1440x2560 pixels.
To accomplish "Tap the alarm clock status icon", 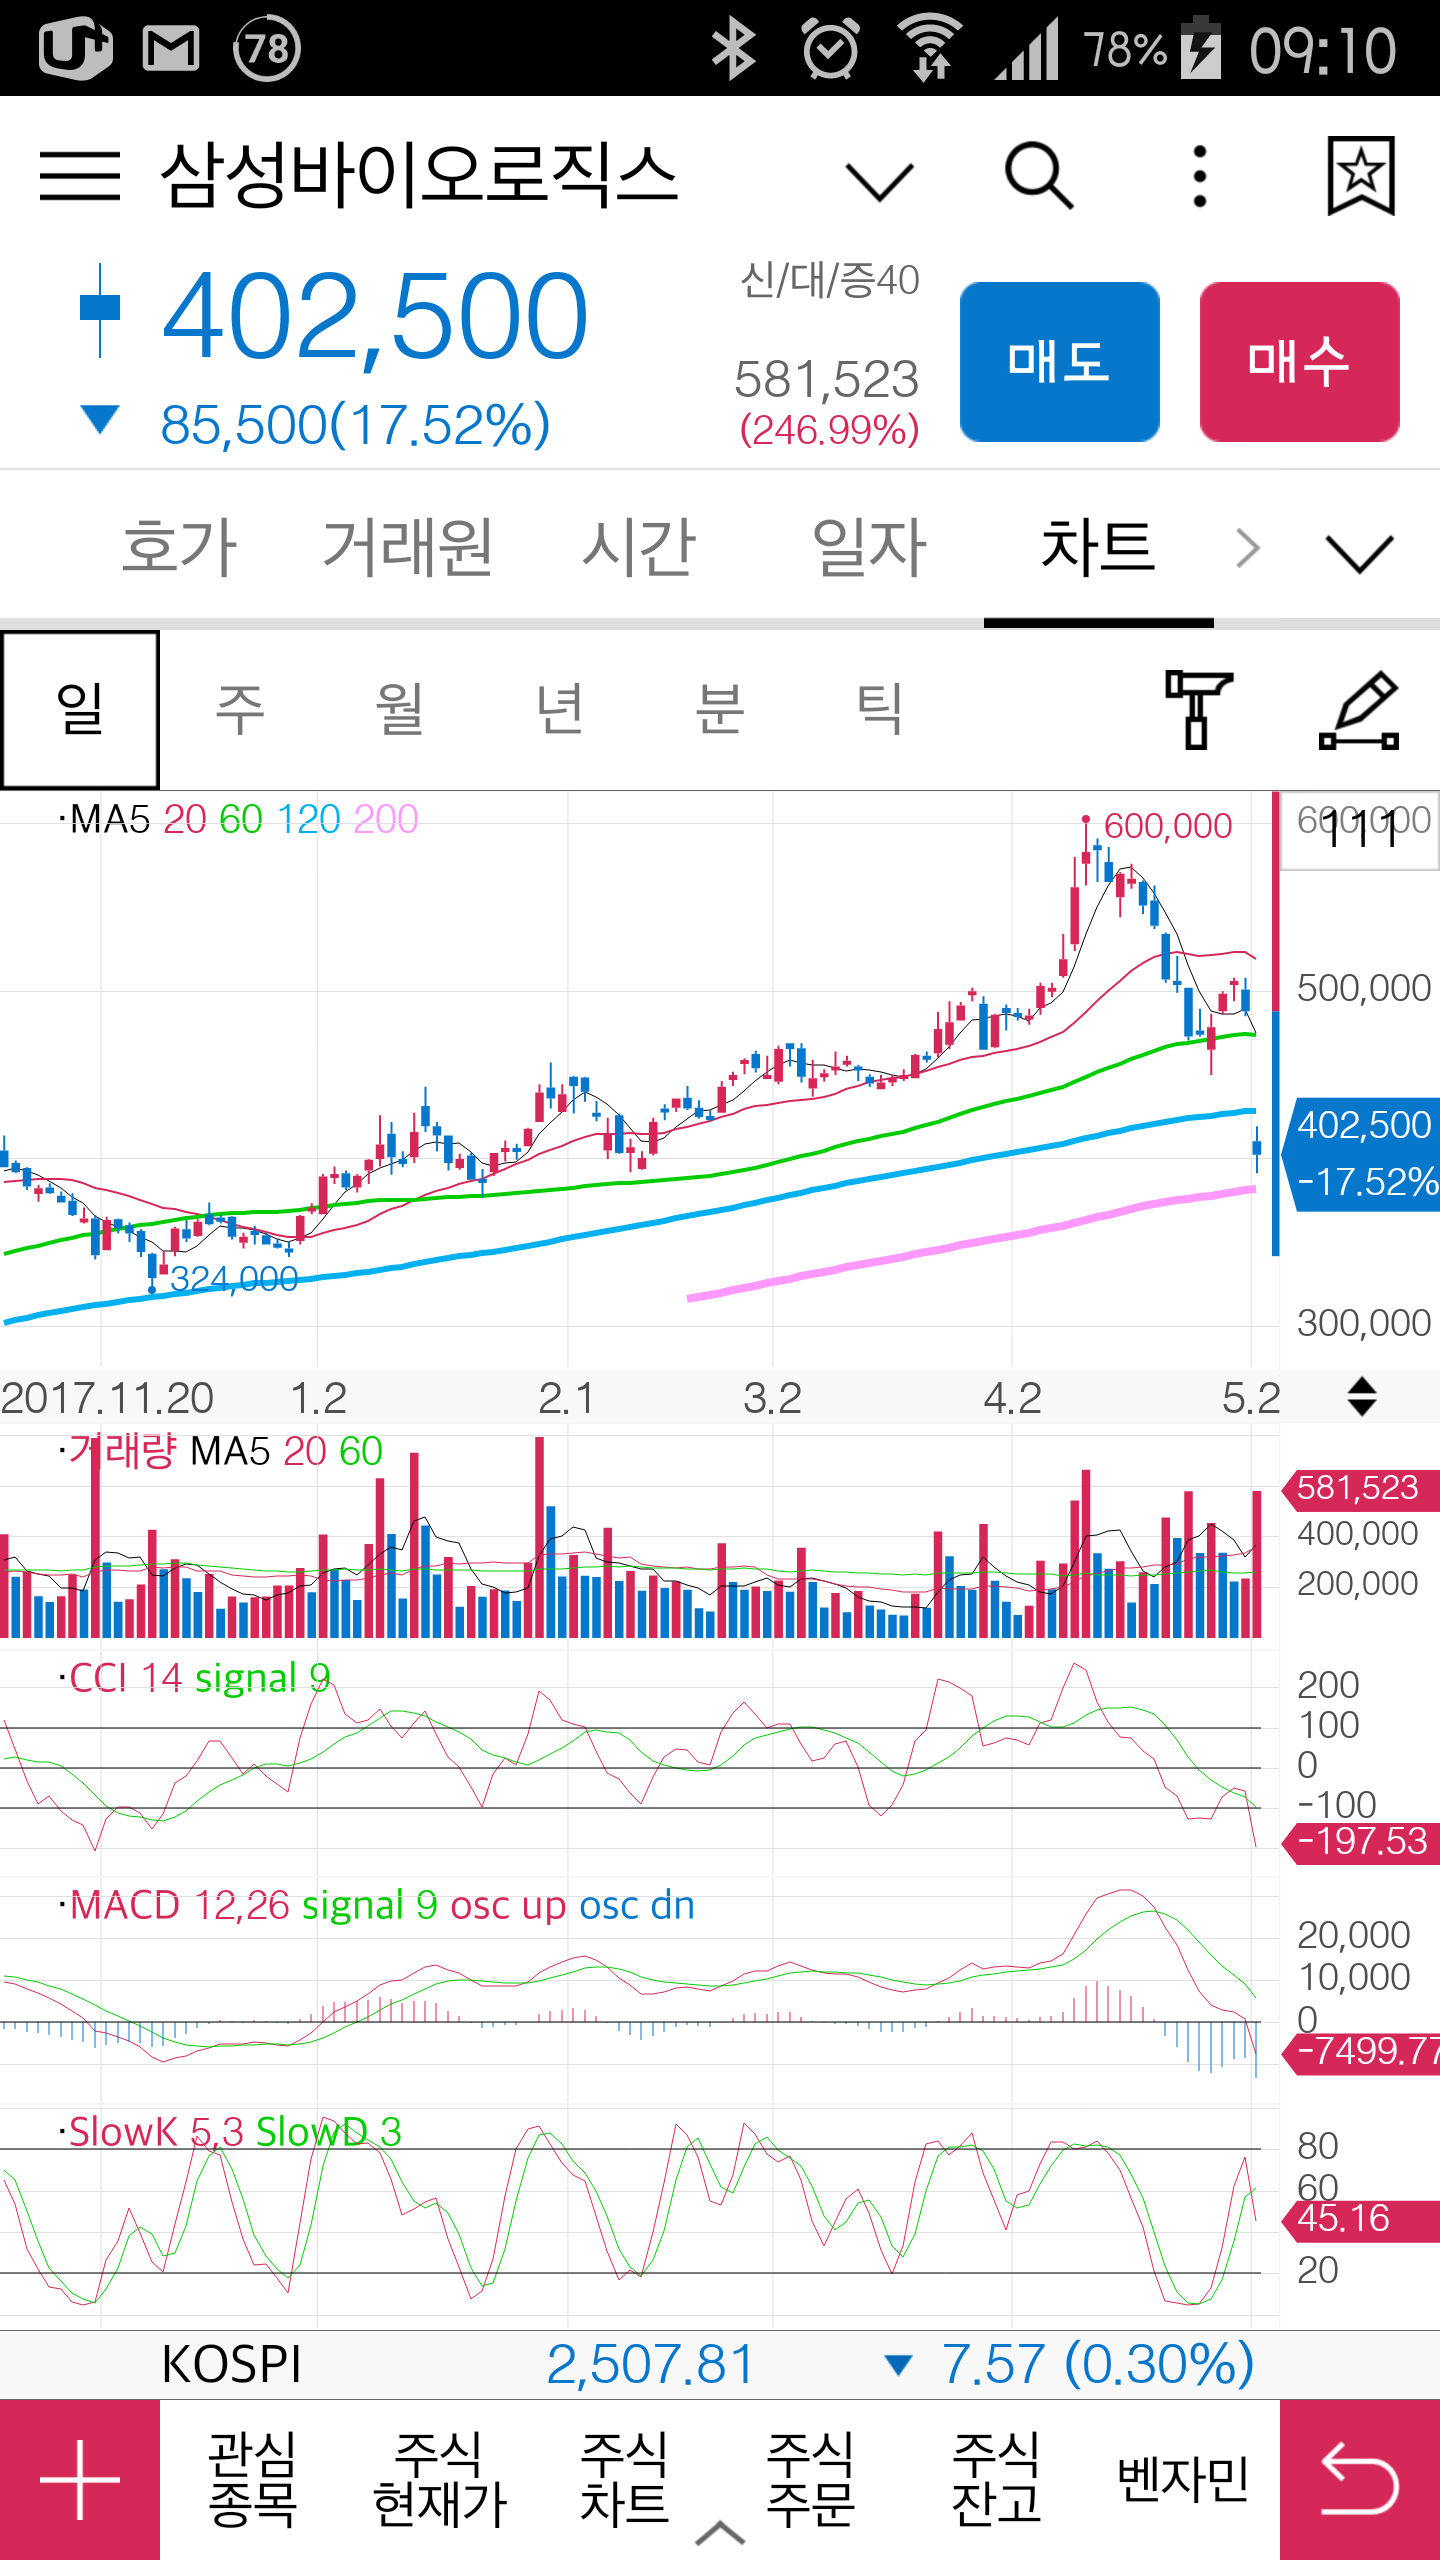I will coord(831,48).
